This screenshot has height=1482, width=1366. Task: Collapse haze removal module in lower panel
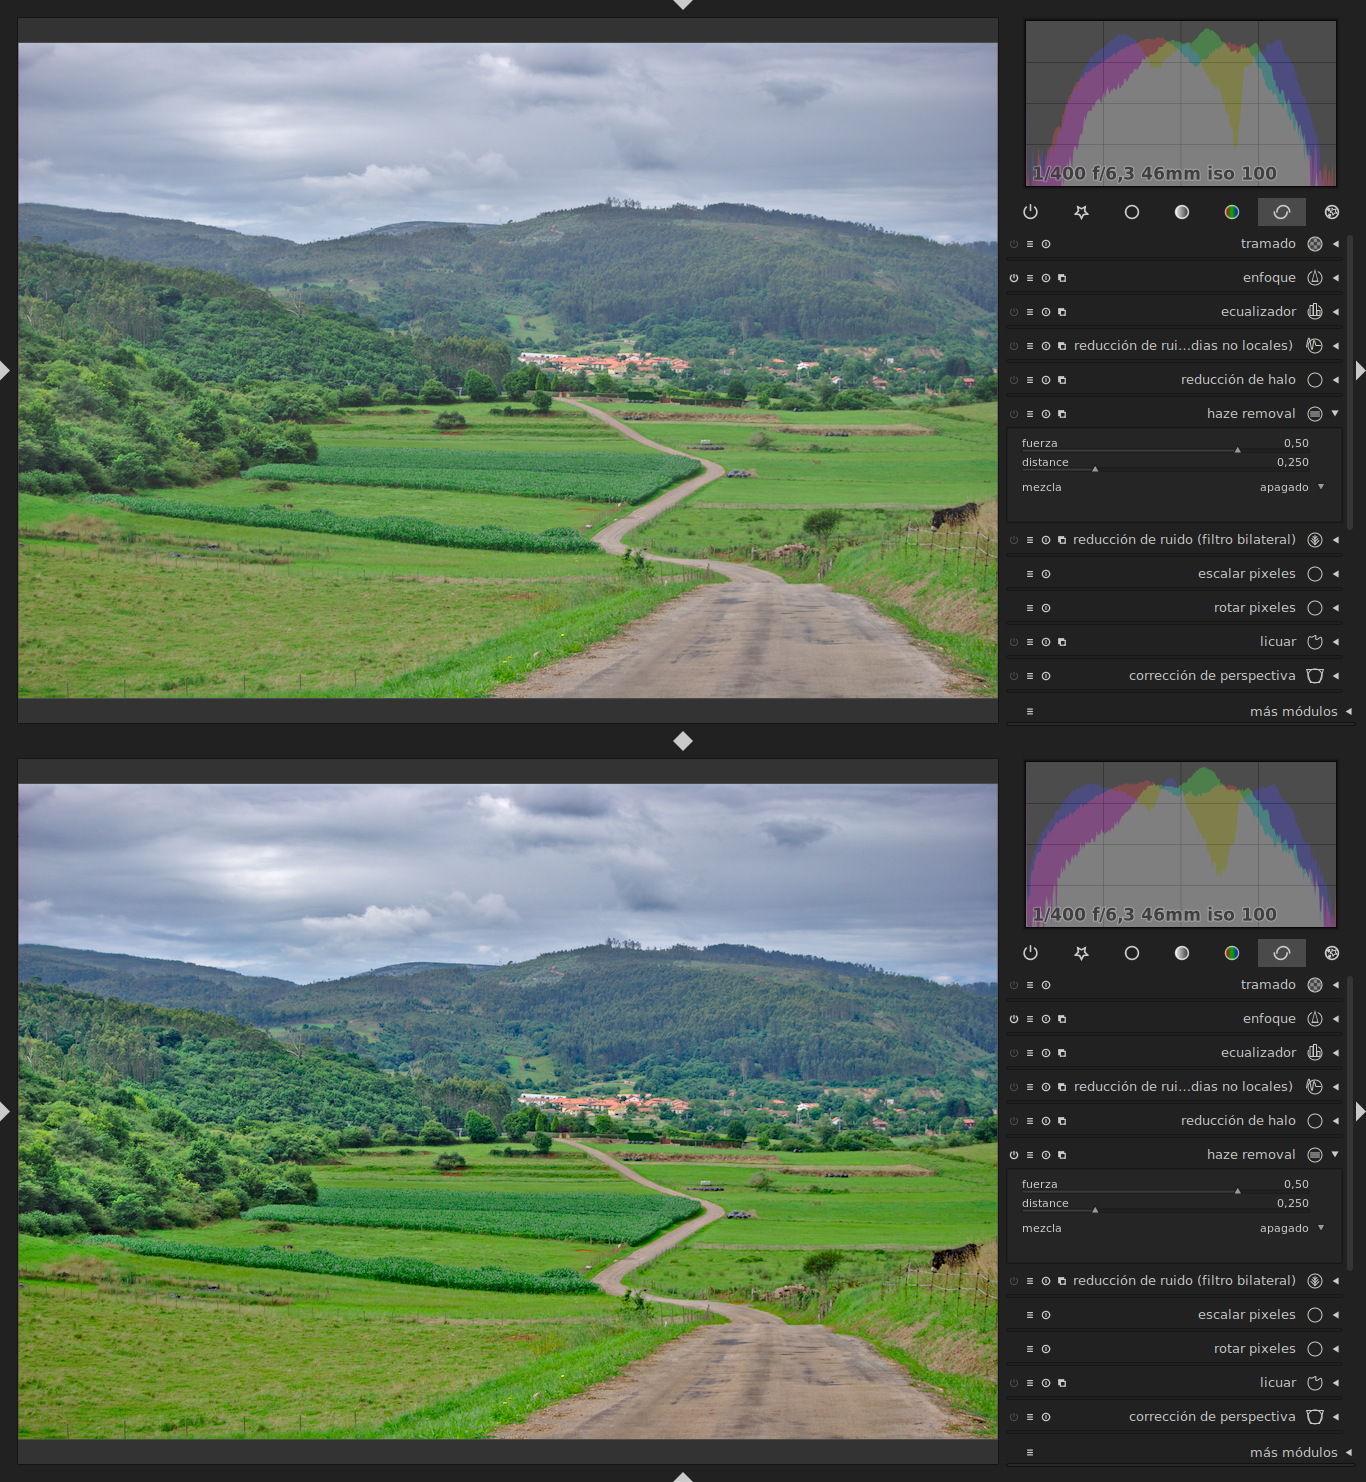tap(1336, 1155)
